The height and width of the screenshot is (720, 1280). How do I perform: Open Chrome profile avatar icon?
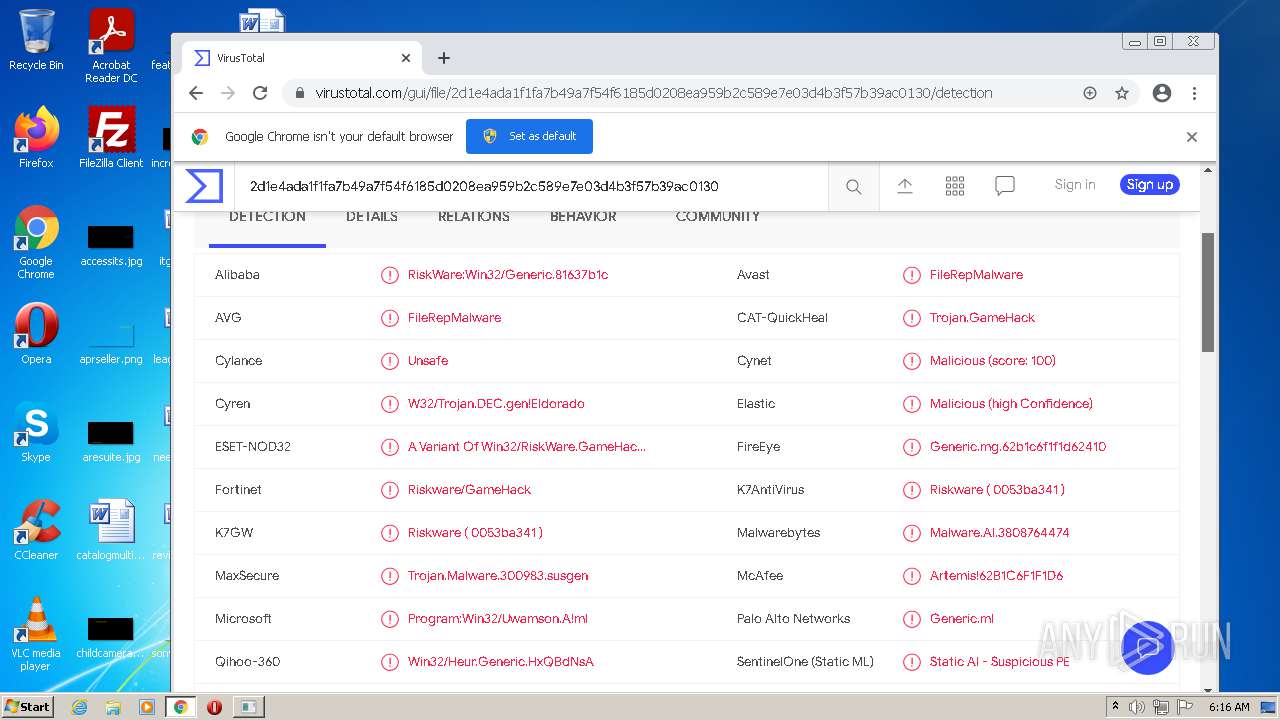(x=1161, y=93)
